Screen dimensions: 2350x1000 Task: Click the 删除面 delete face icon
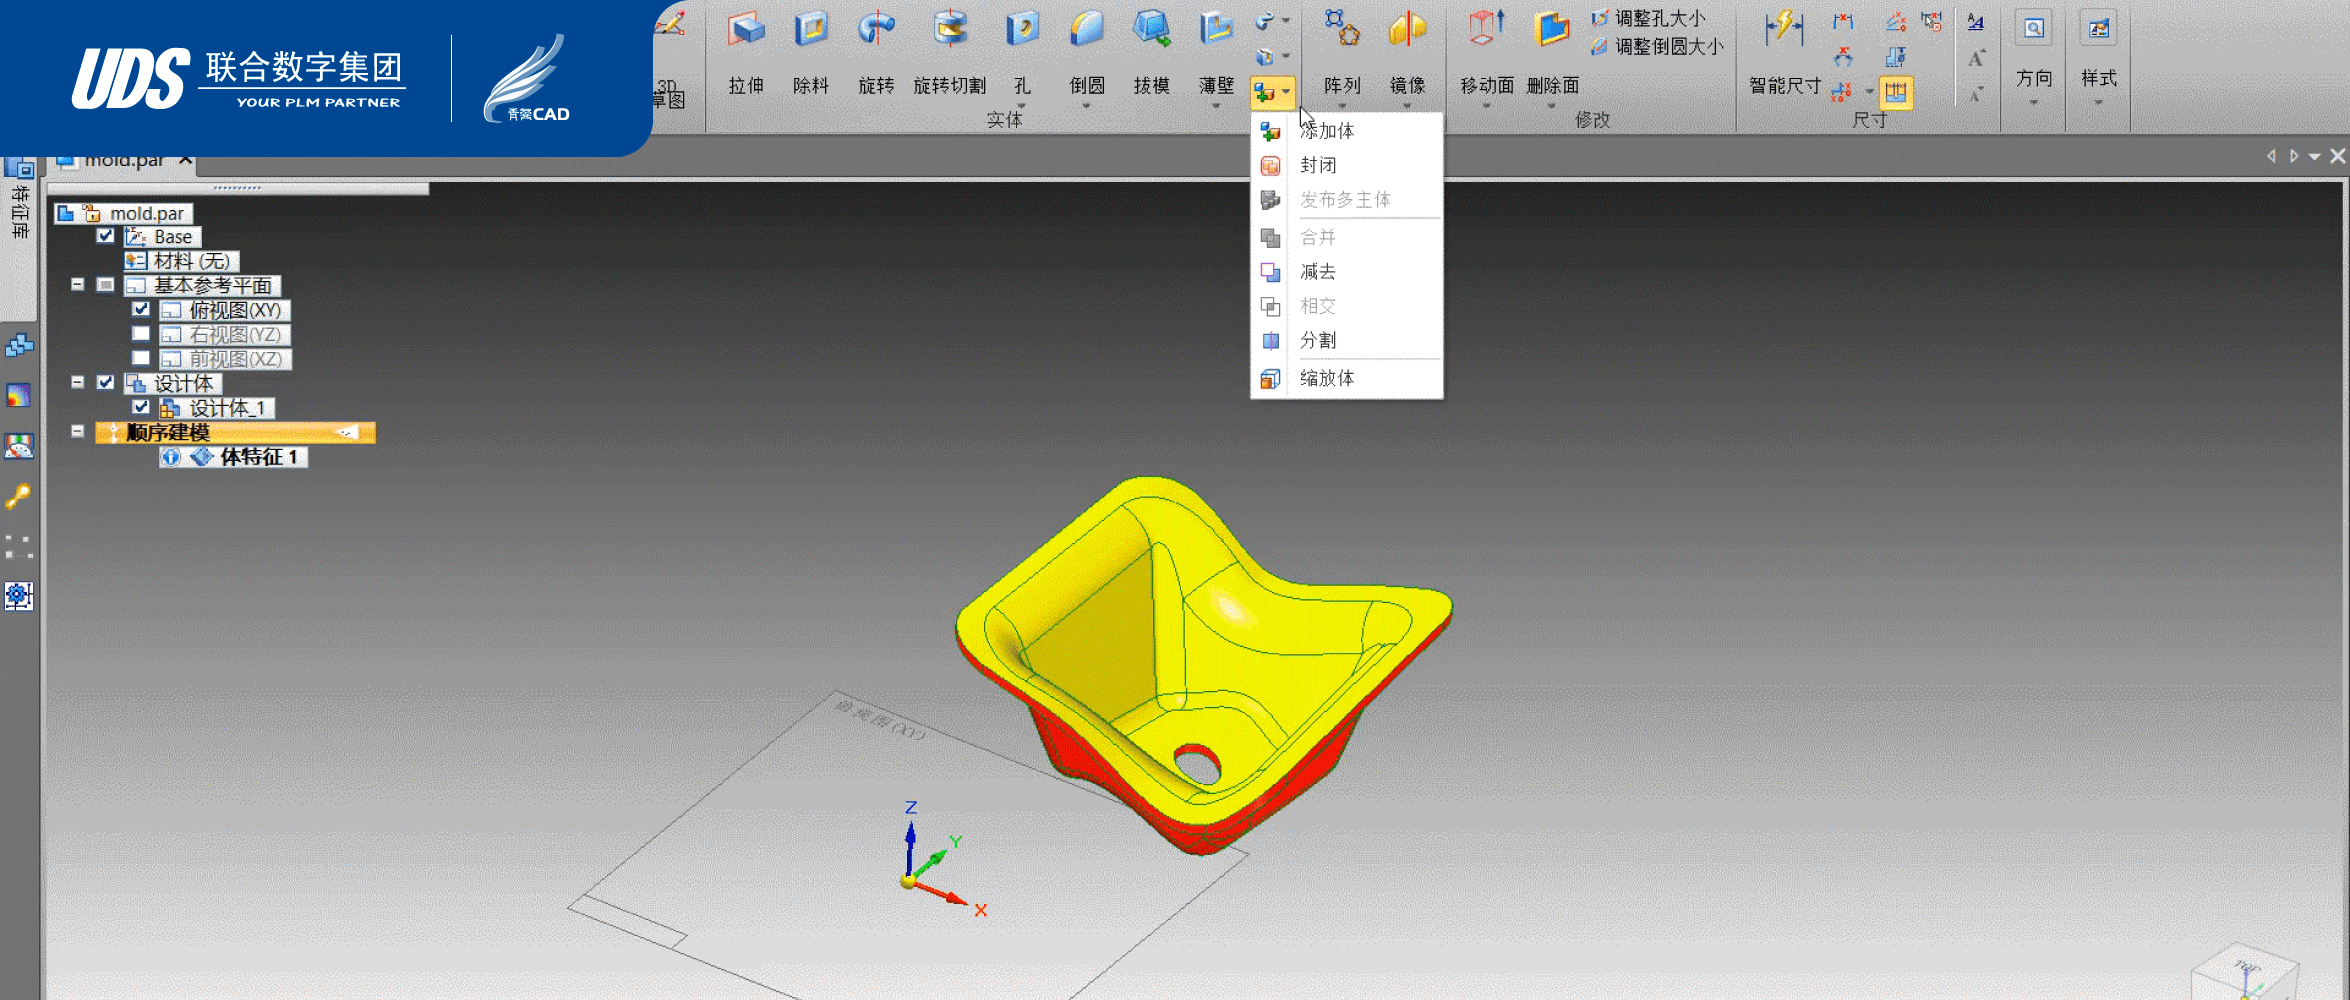click(1552, 30)
